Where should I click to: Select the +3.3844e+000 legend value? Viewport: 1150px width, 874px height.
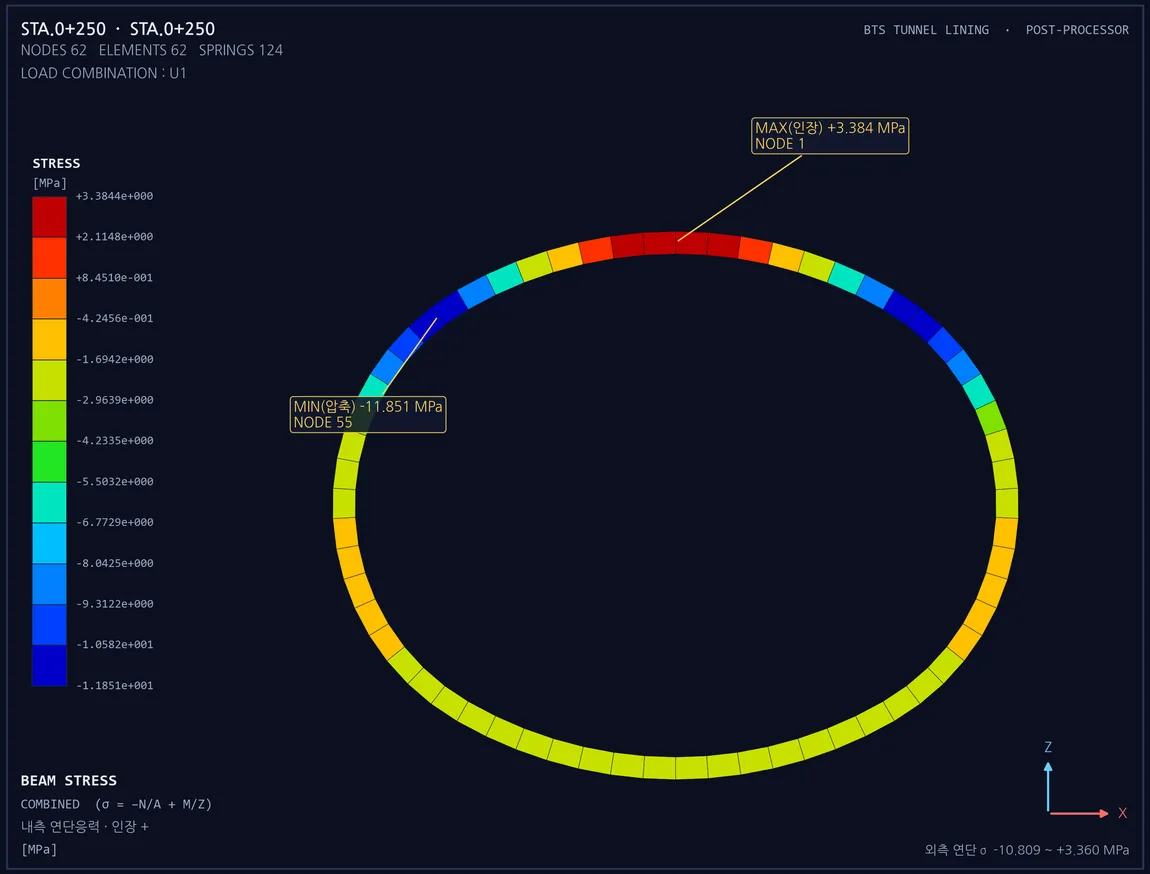[114, 197]
